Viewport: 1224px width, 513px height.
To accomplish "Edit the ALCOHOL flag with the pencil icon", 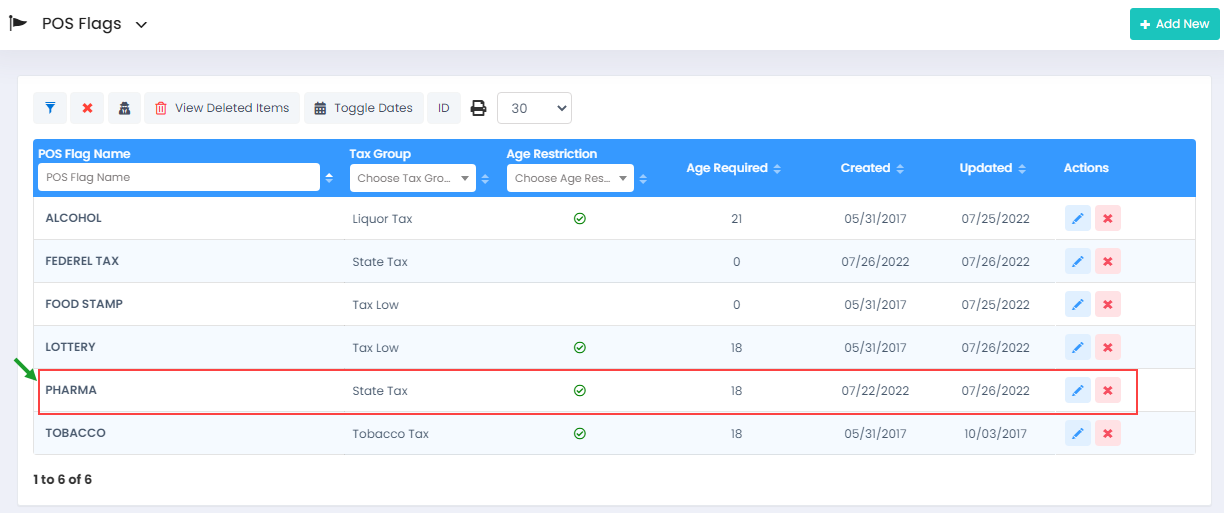I will [1077, 218].
